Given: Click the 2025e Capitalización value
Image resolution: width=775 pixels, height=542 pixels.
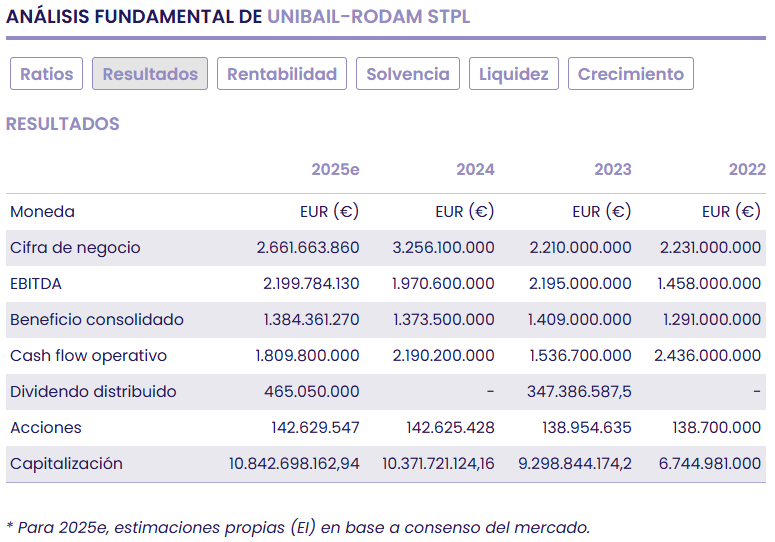Looking at the screenshot, I should [294, 464].
